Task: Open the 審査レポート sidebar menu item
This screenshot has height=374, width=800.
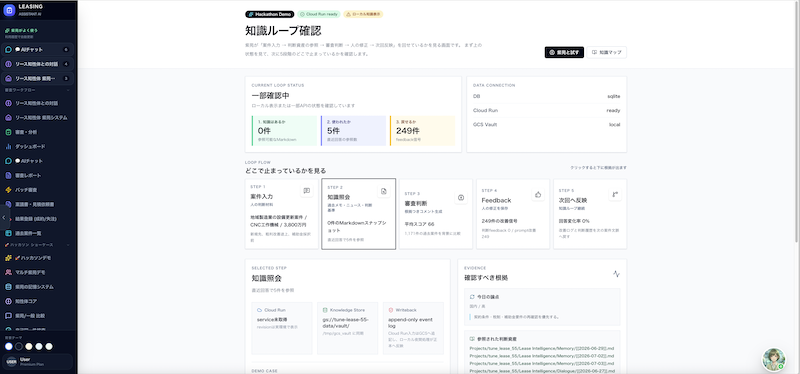Action: point(39,175)
